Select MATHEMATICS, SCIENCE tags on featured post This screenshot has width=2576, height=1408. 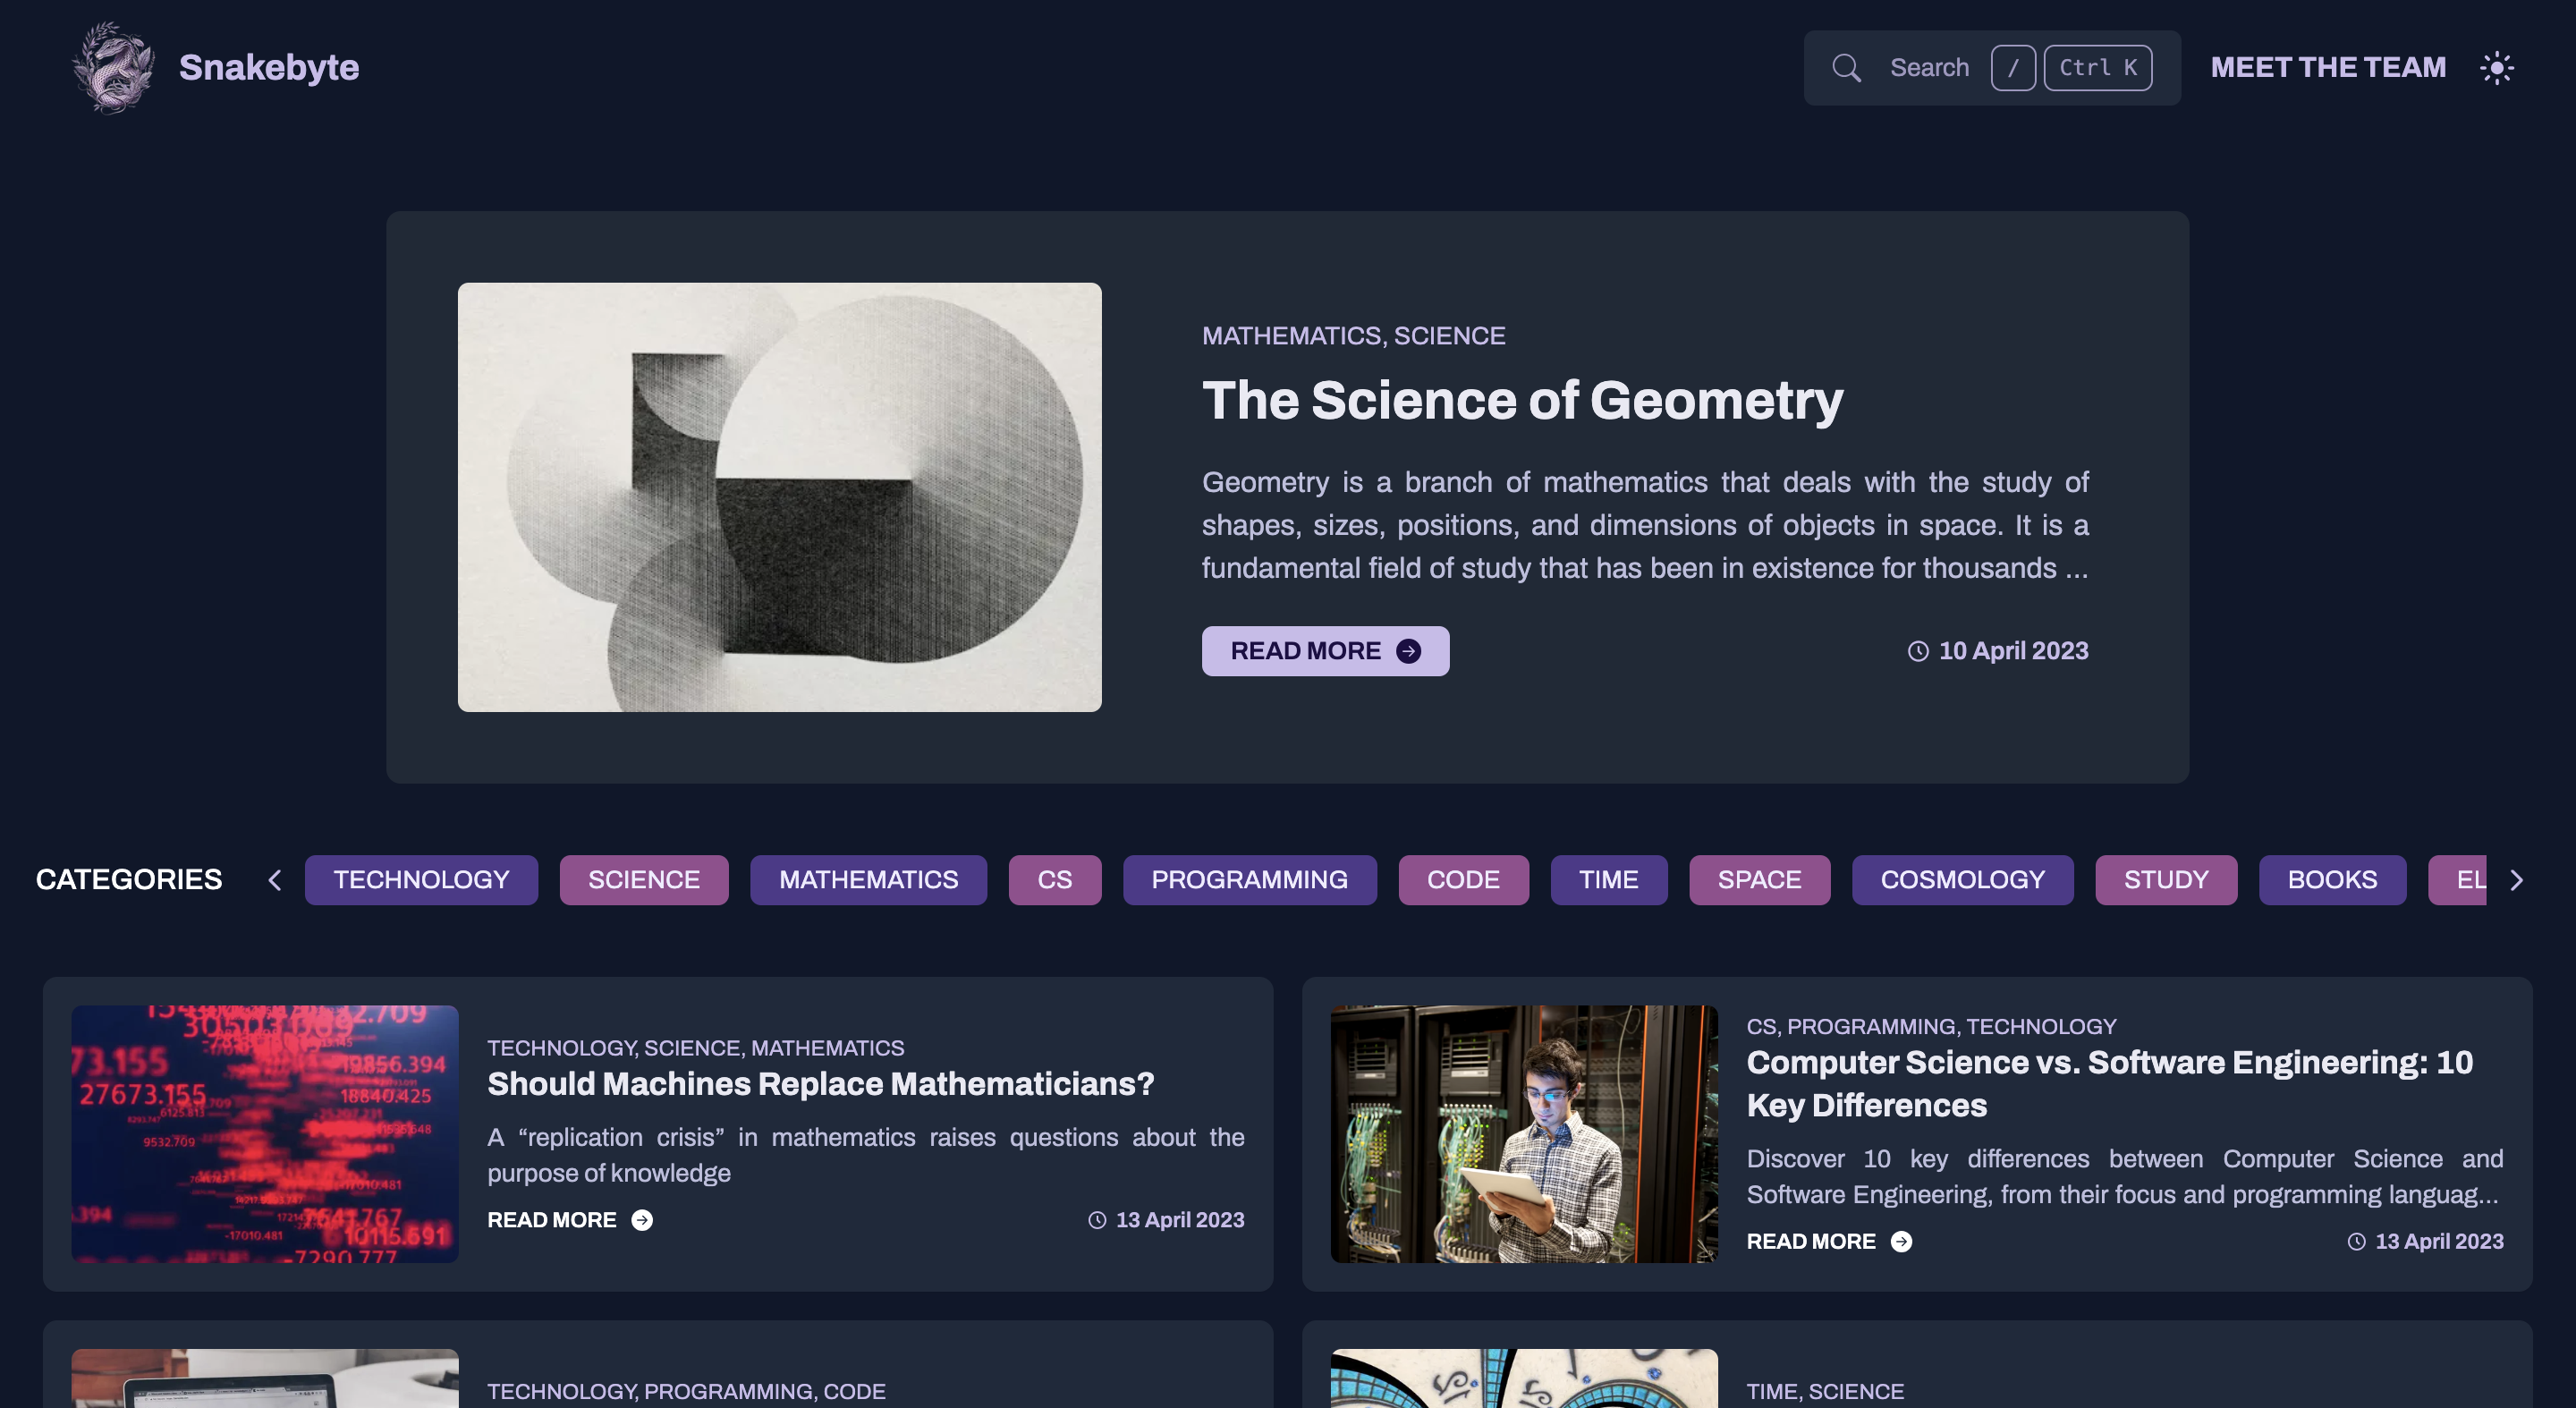(x=1353, y=336)
